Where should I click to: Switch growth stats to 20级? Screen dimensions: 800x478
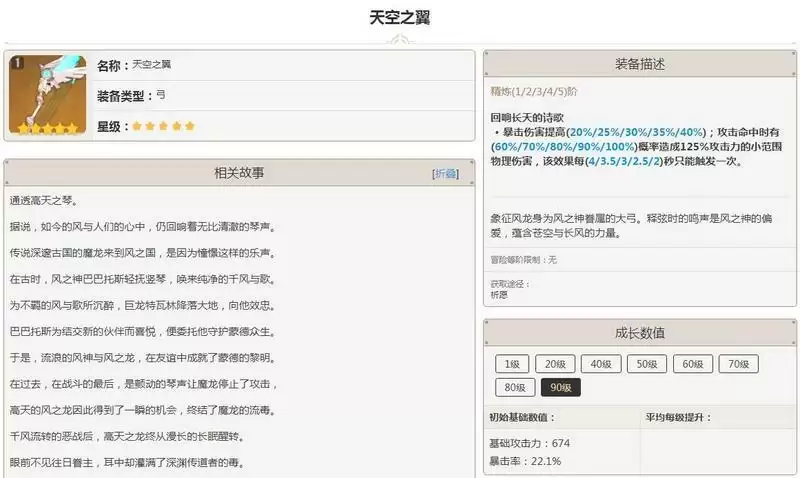click(x=555, y=364)
